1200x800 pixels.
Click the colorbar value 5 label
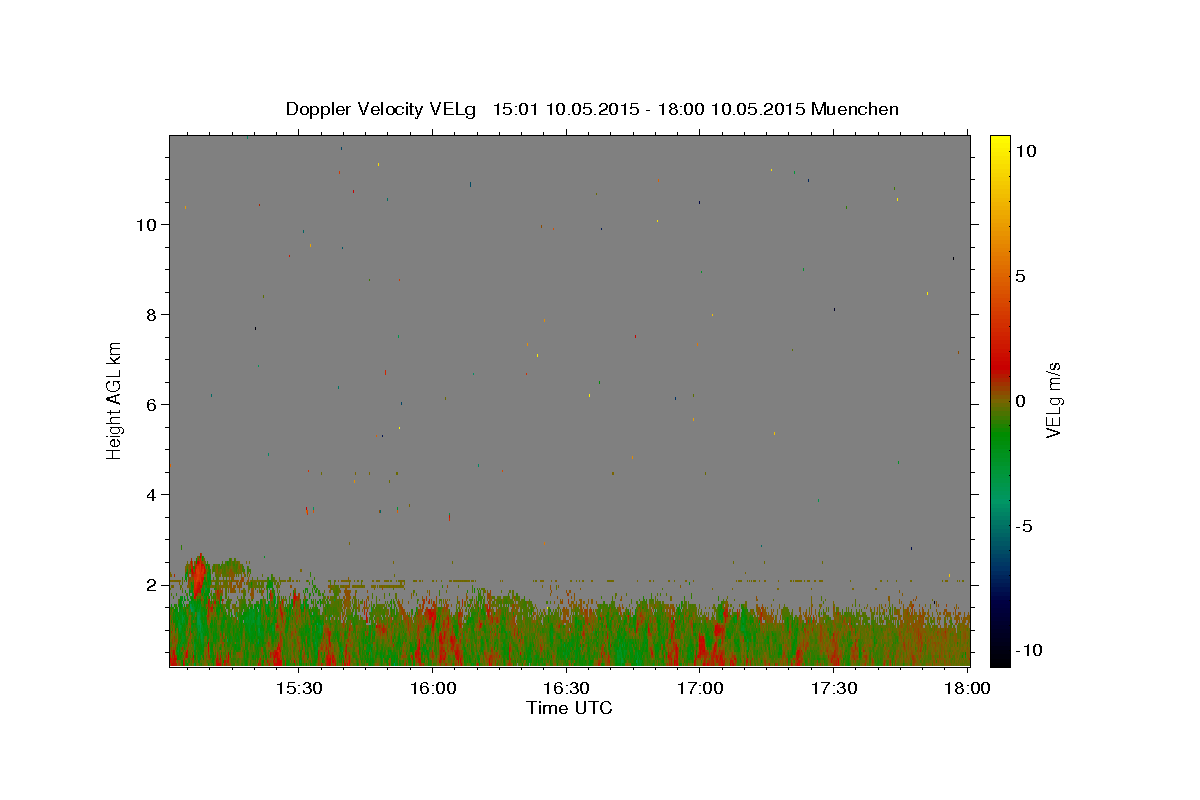point(1020,276)
